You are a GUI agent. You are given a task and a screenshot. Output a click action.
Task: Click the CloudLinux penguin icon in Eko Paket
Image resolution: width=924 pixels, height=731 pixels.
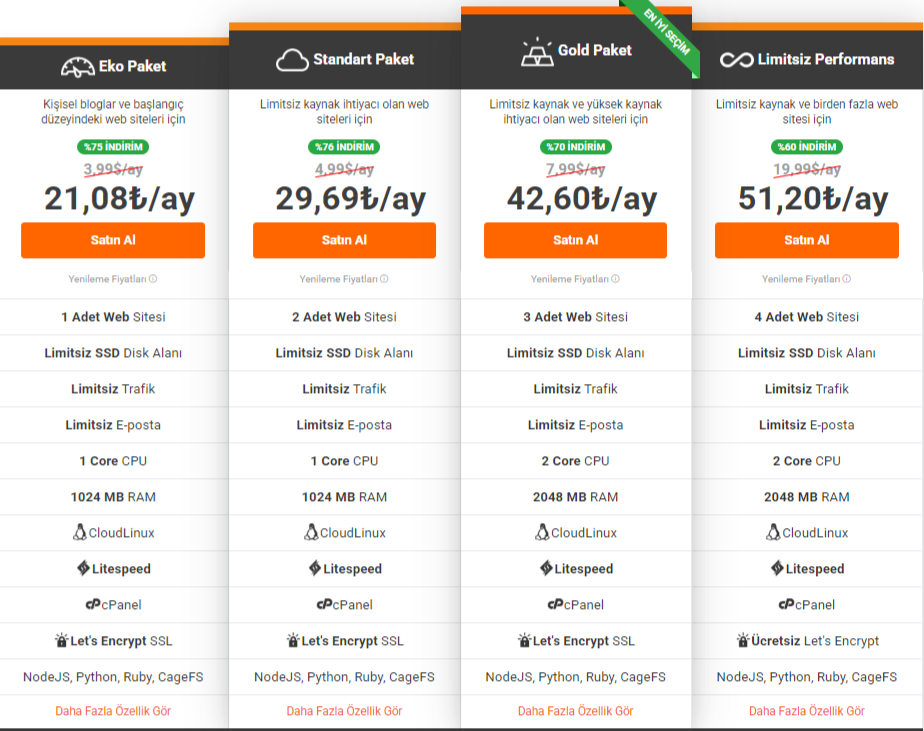(80, 533)
